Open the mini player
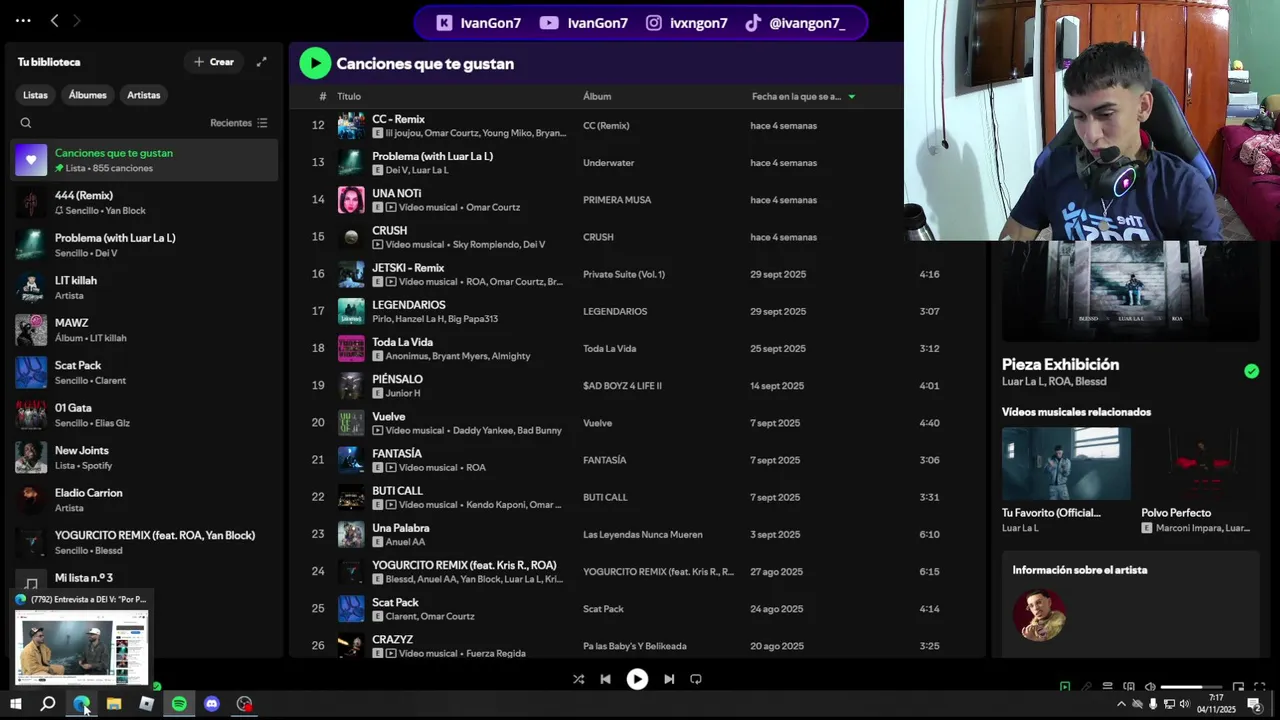The image size is (1280, 720). 1238,687
